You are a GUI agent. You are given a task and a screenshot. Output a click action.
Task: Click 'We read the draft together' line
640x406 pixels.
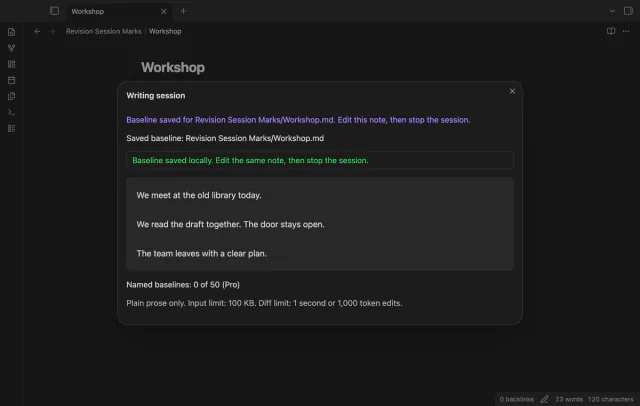pyautogui.click(x=230, y=224)
